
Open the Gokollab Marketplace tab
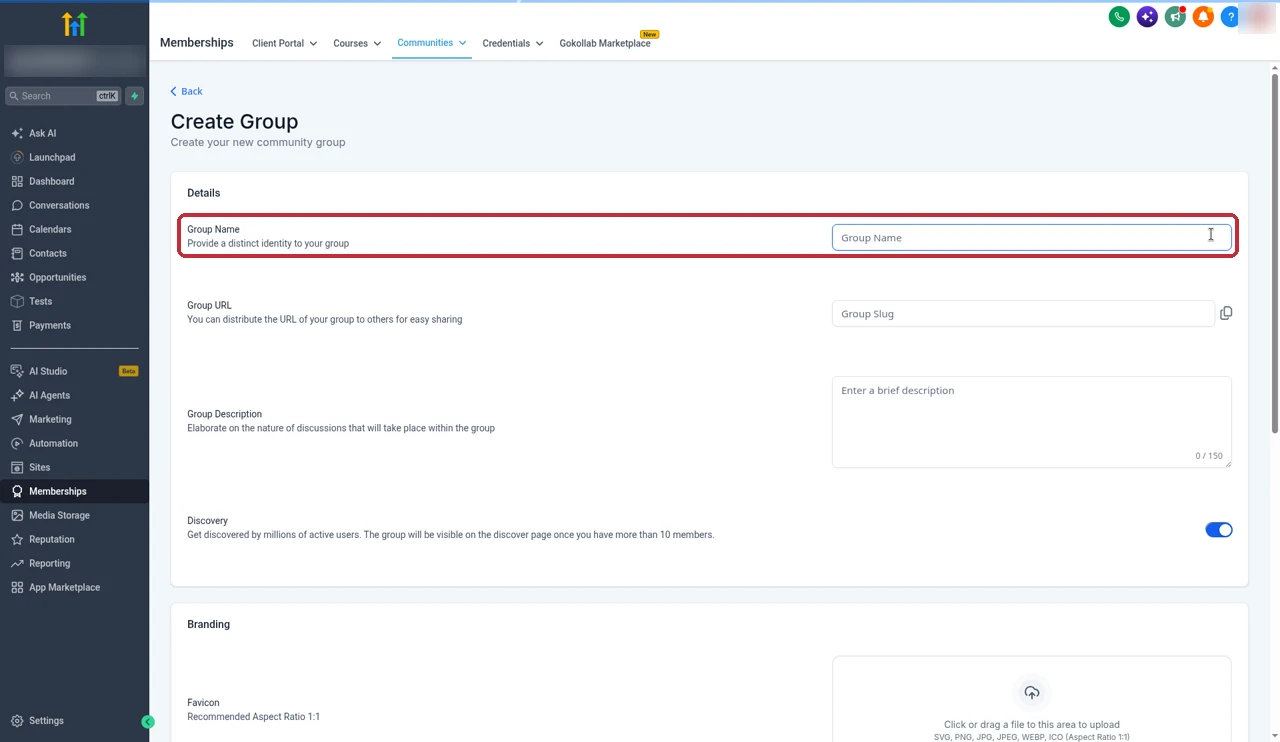click(x=605, y=43)
